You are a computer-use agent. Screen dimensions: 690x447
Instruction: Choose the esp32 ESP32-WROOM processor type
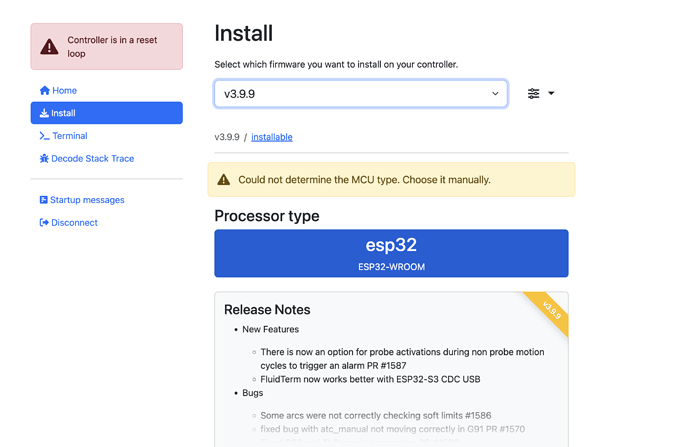pos(391,253)
